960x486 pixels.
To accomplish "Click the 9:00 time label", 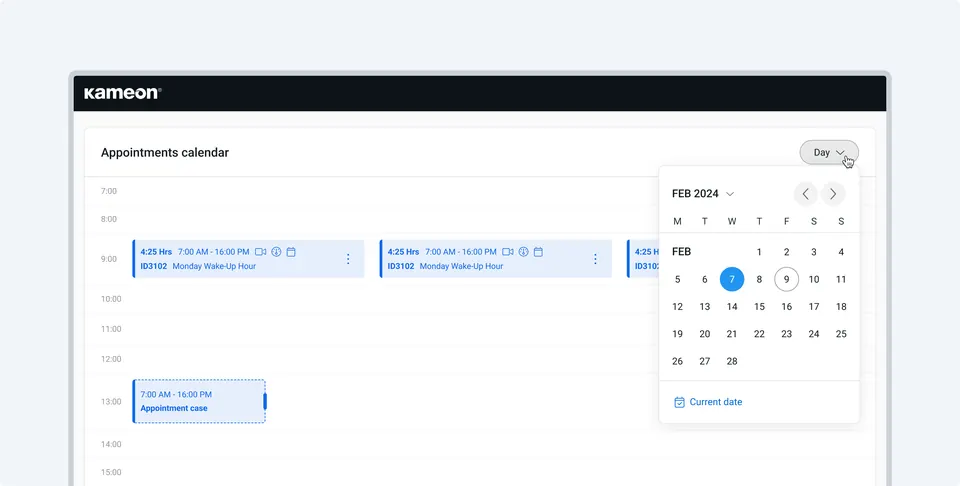I will [109, 259].
